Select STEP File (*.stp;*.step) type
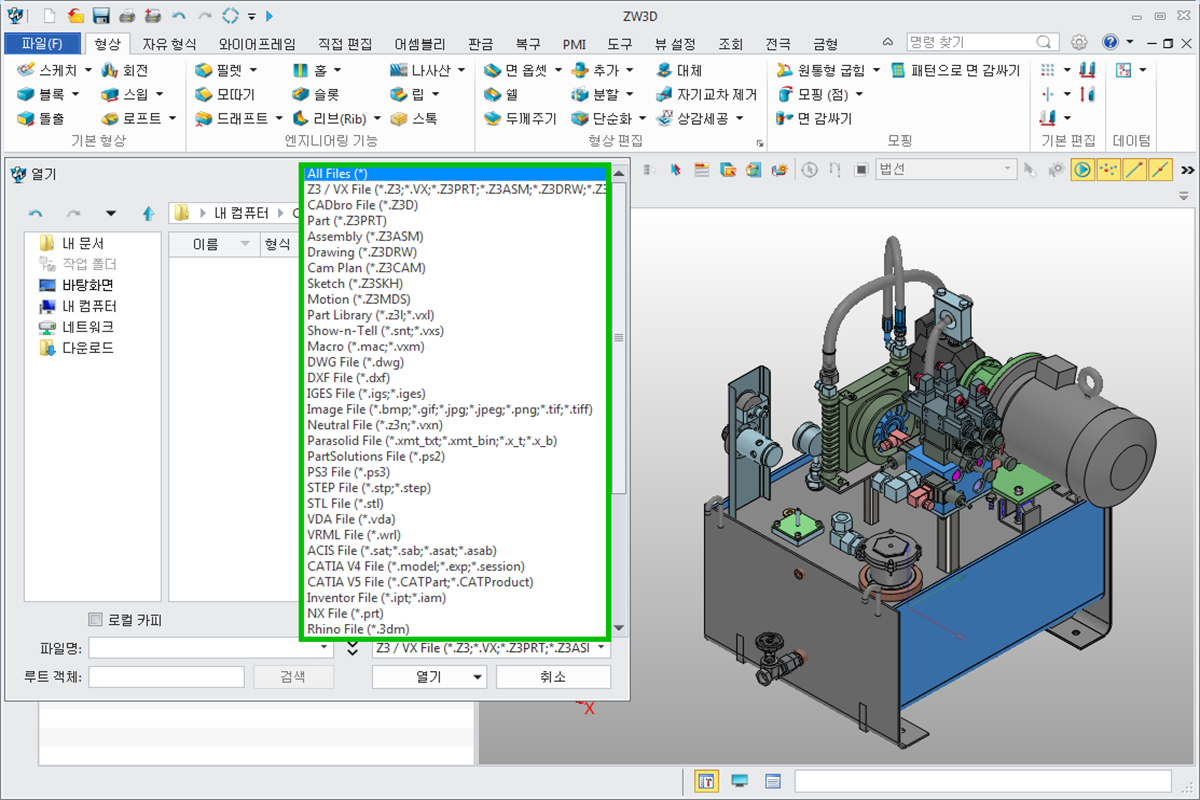This screenshot has width=1200, height=800. click(x=369, y=488)
